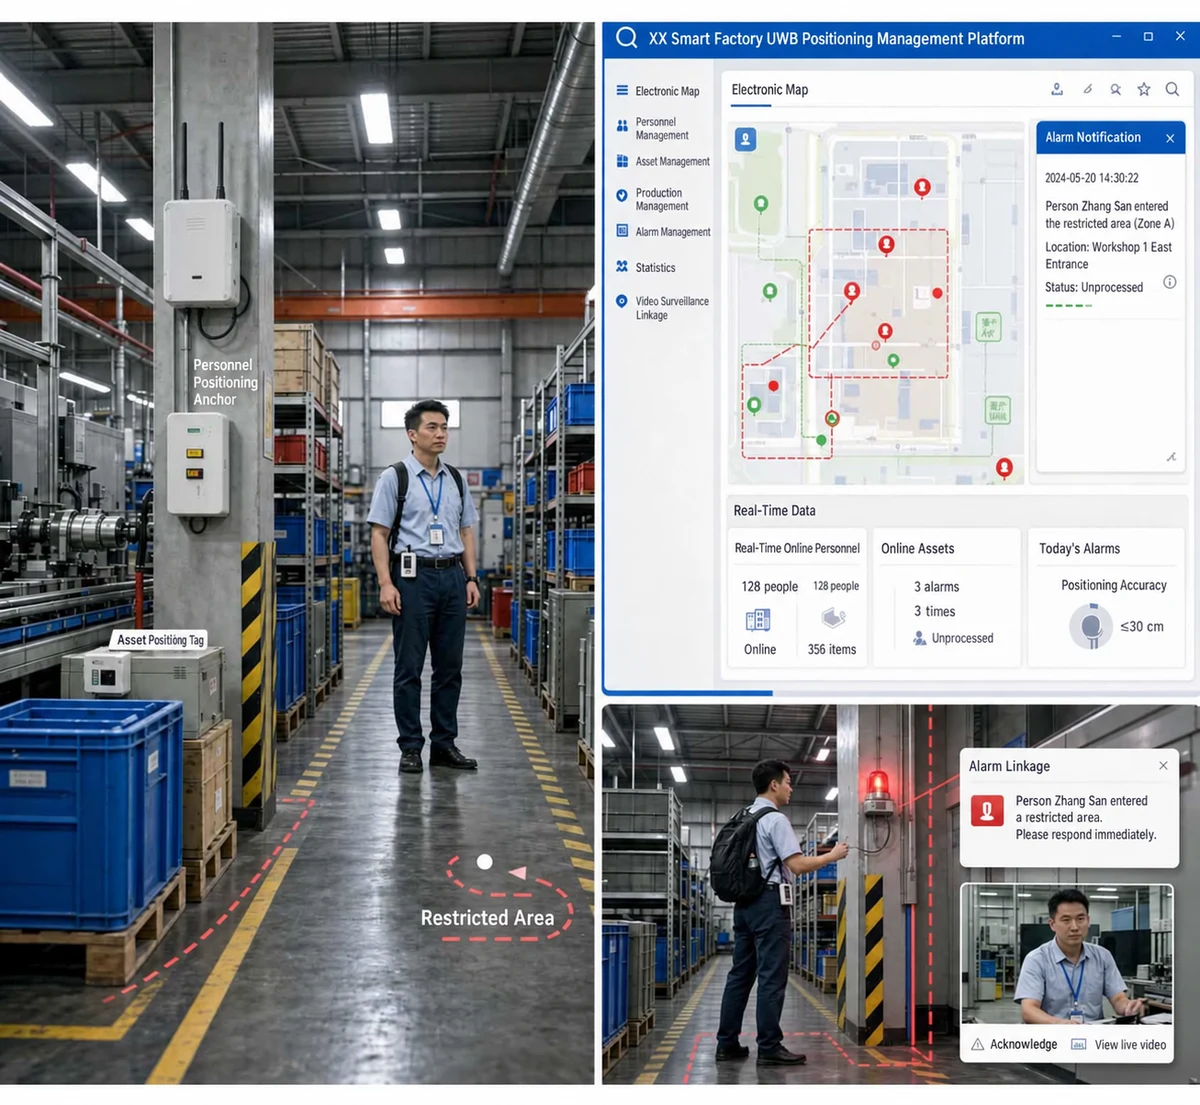Click the asset tag icon above 356 items

coord(833,616)
